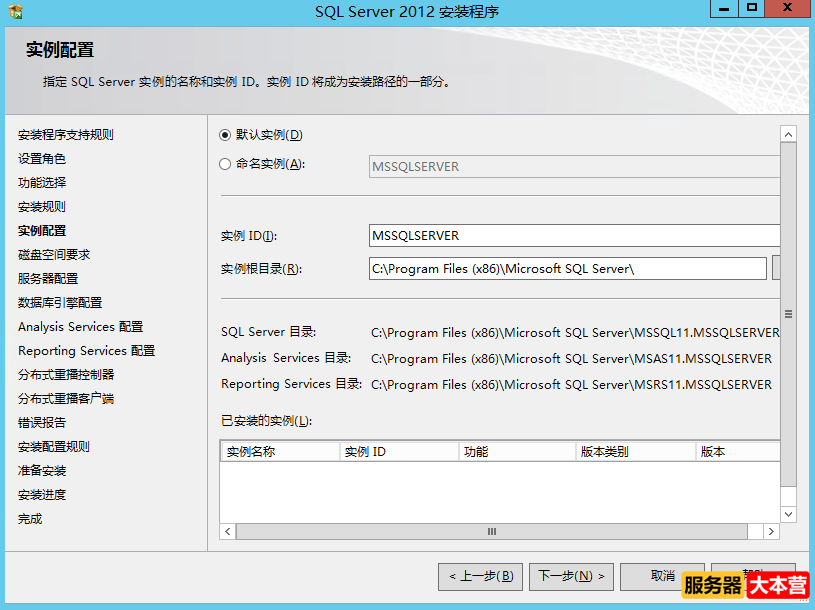This screenshot has width=815, height=610.
Task: Click the SQL Server setup title bar icon
Action: (x=16, y=11)
